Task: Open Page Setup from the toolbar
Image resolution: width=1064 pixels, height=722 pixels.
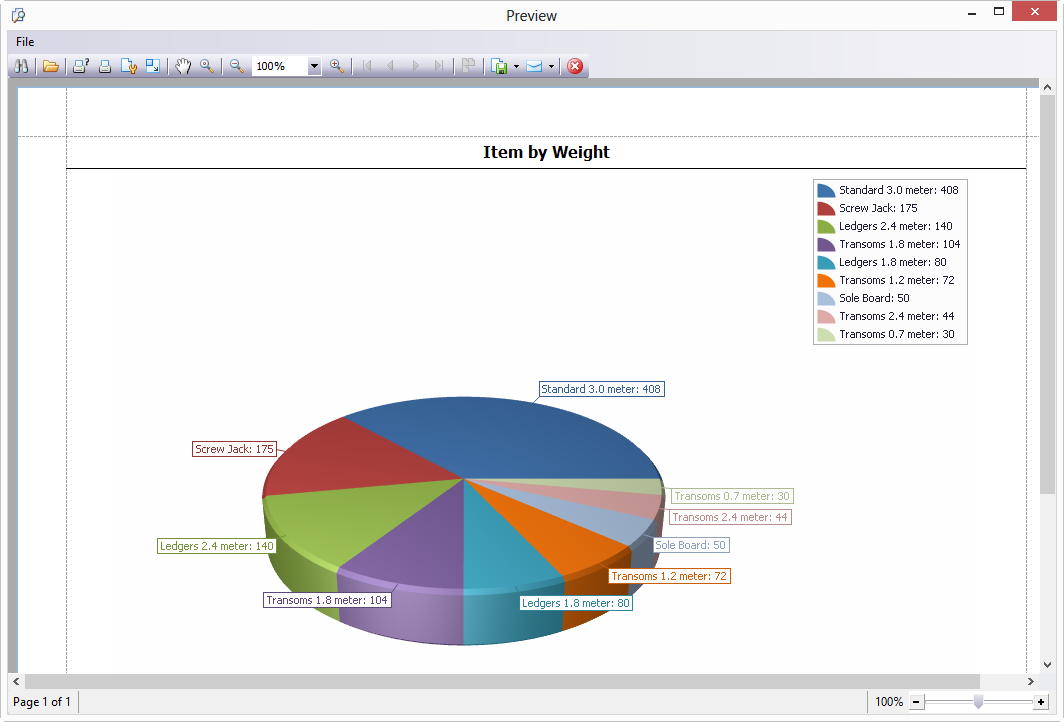Action: click(x=129, y=66)
